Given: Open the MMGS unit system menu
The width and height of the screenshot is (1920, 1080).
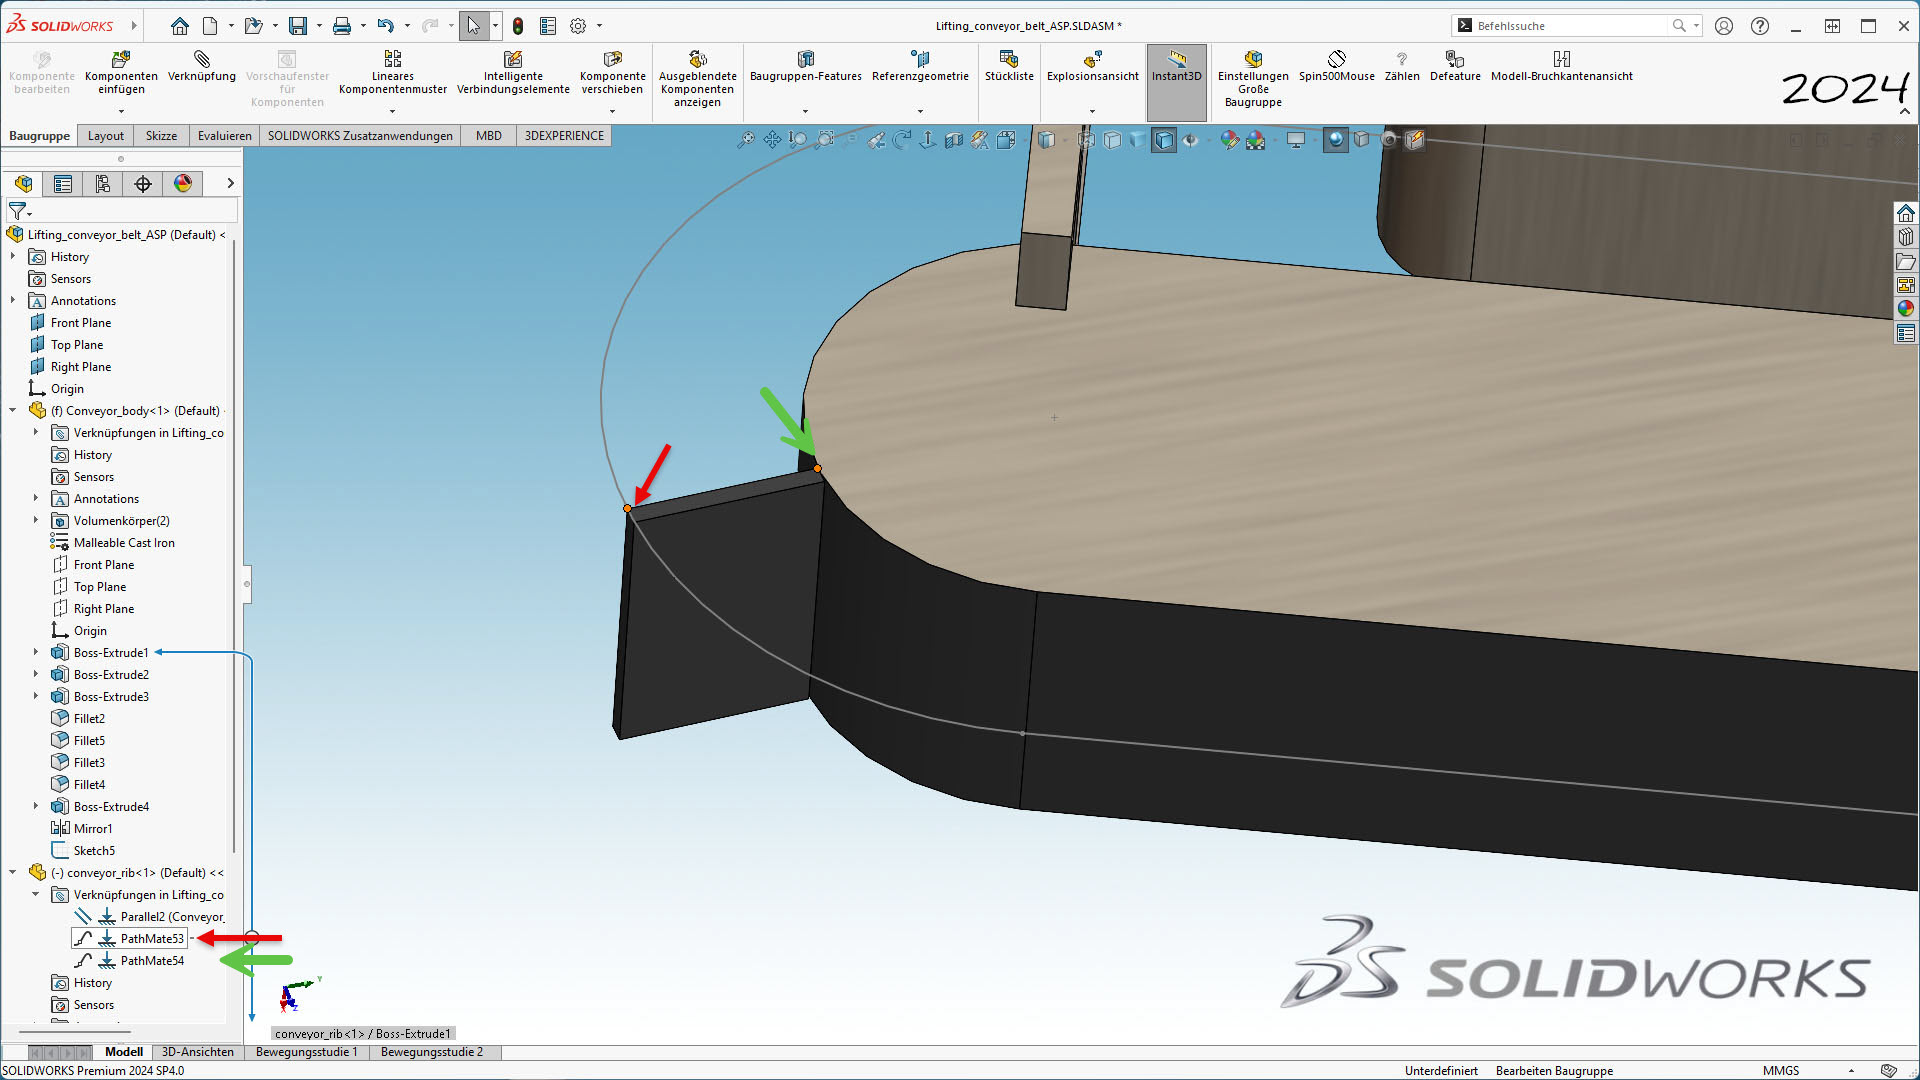Looking at the screenshot, I should 1781,1070.
